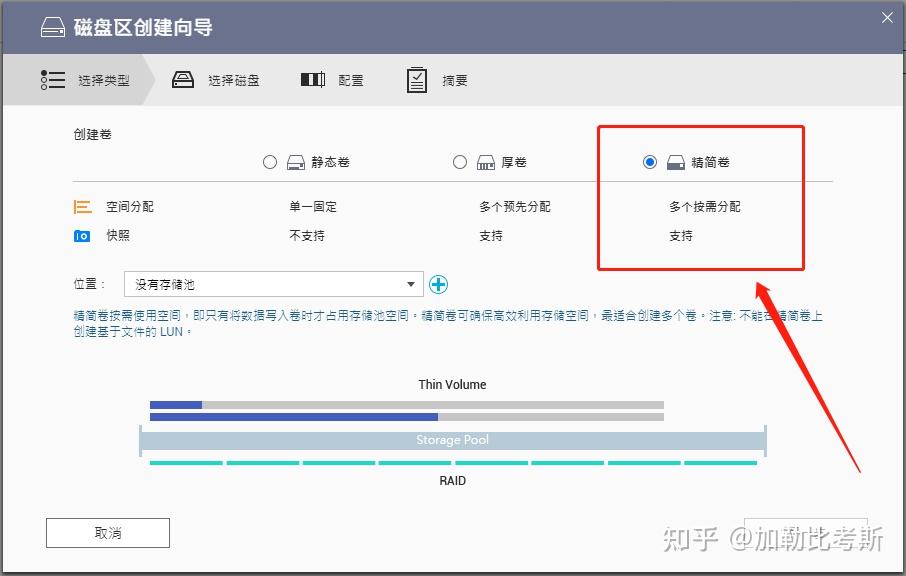The width and height of the screenshot is (906, 576).
Task: Select the 静态卷 radio button
Action: click(x=270, y=161)
